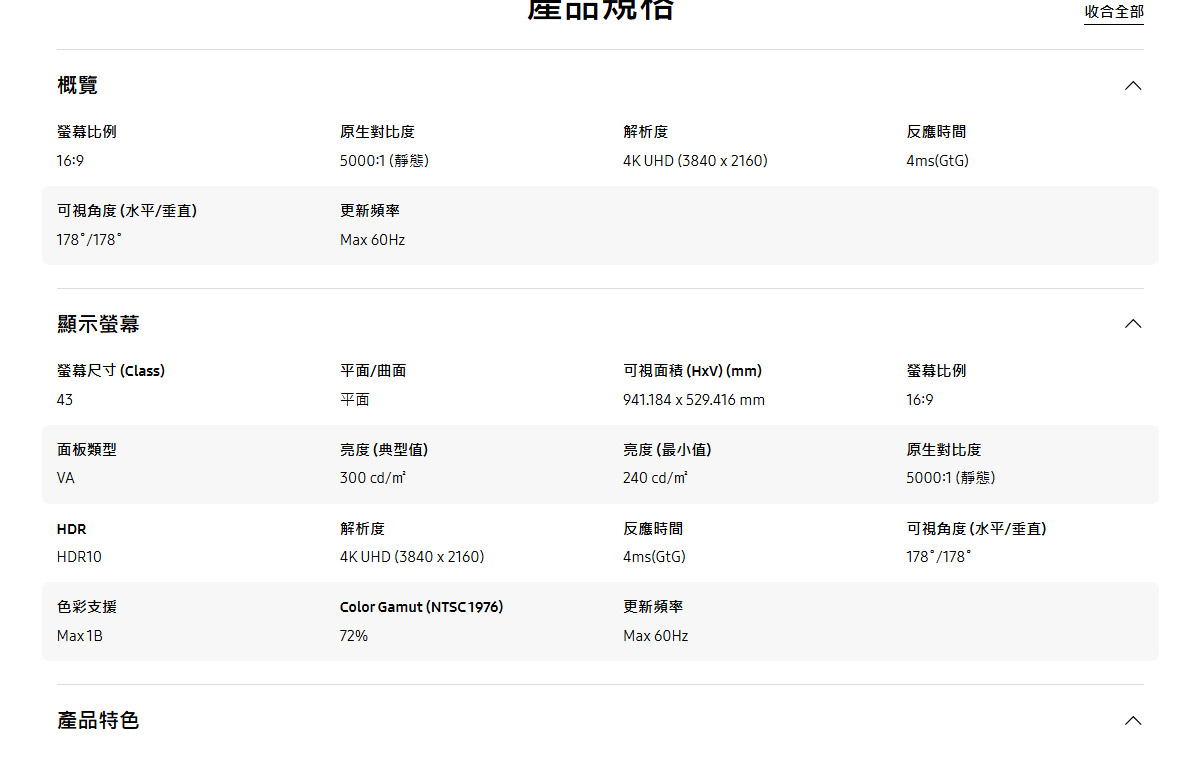Select the 亮度 (最小值) label
Image resolution: width=1200 pixels, height=759 pixels.
pyautogui.click(x=667, y=450)
